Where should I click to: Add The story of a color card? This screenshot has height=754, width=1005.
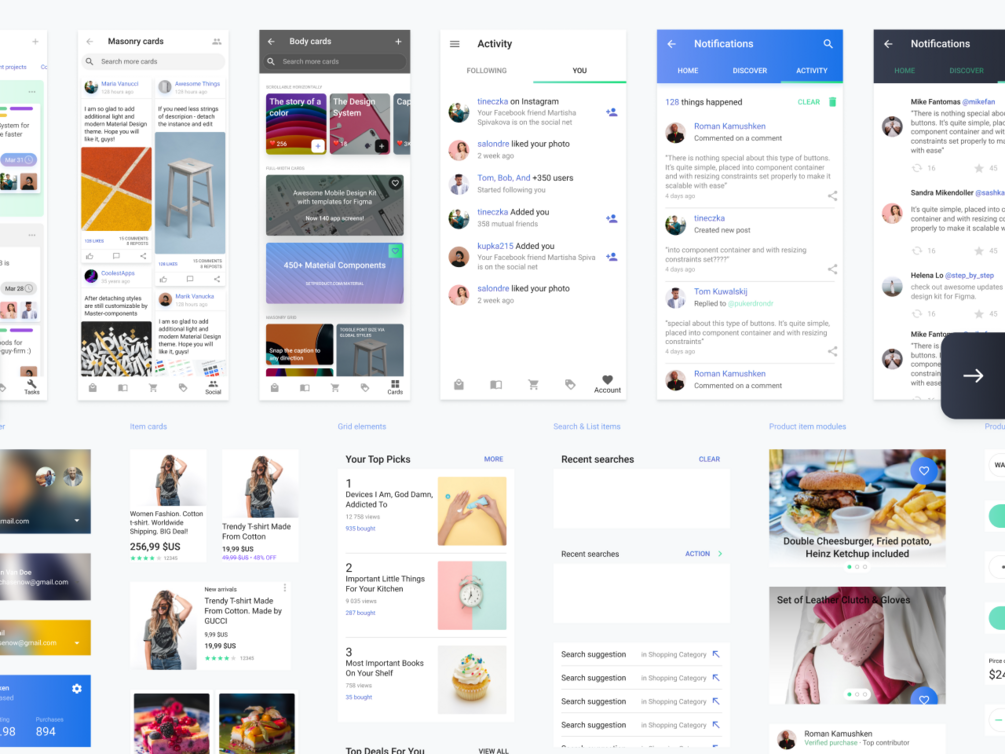click(317, 146)
